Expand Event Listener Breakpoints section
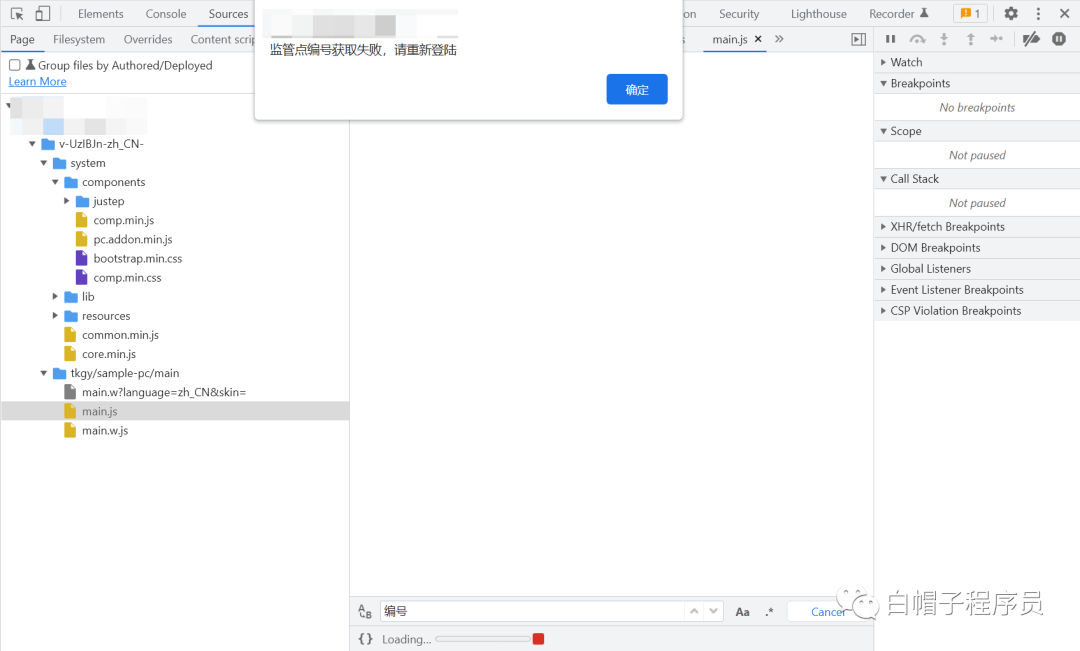Viewport: 1080px width, 651px height. [977, 289]
